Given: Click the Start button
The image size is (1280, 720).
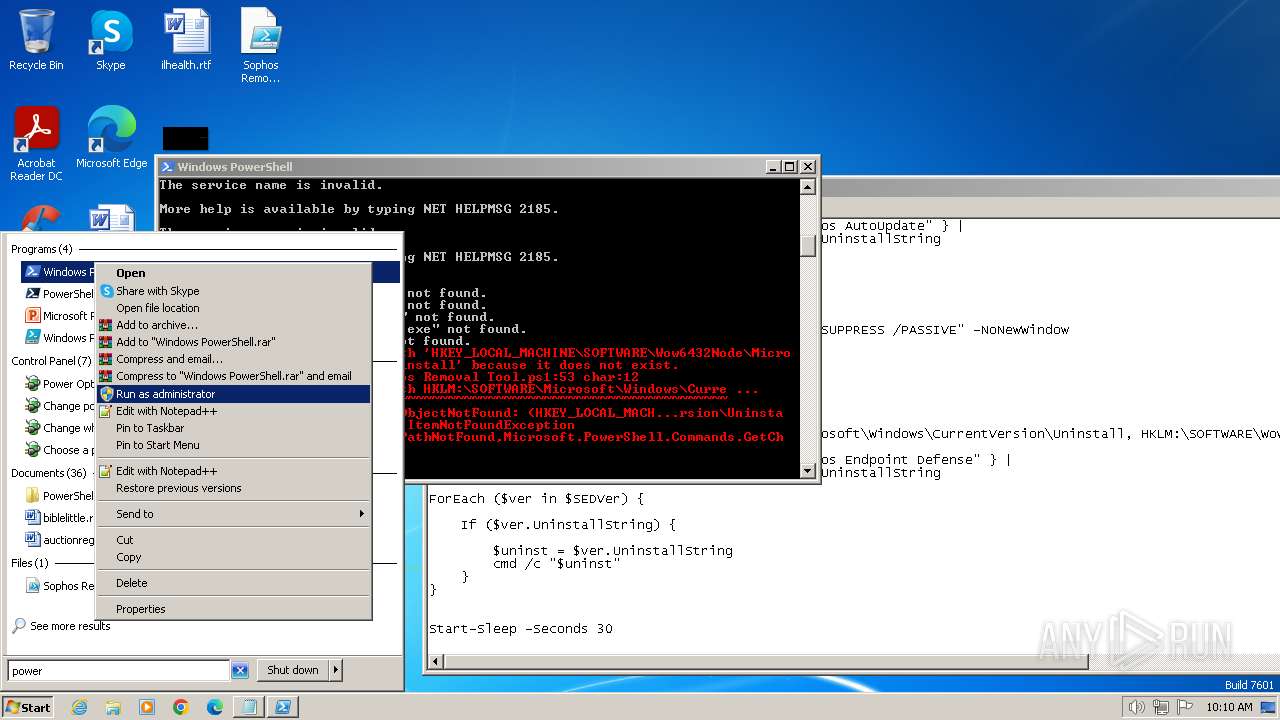Looking at the screenshot, I should click(28, 707).
